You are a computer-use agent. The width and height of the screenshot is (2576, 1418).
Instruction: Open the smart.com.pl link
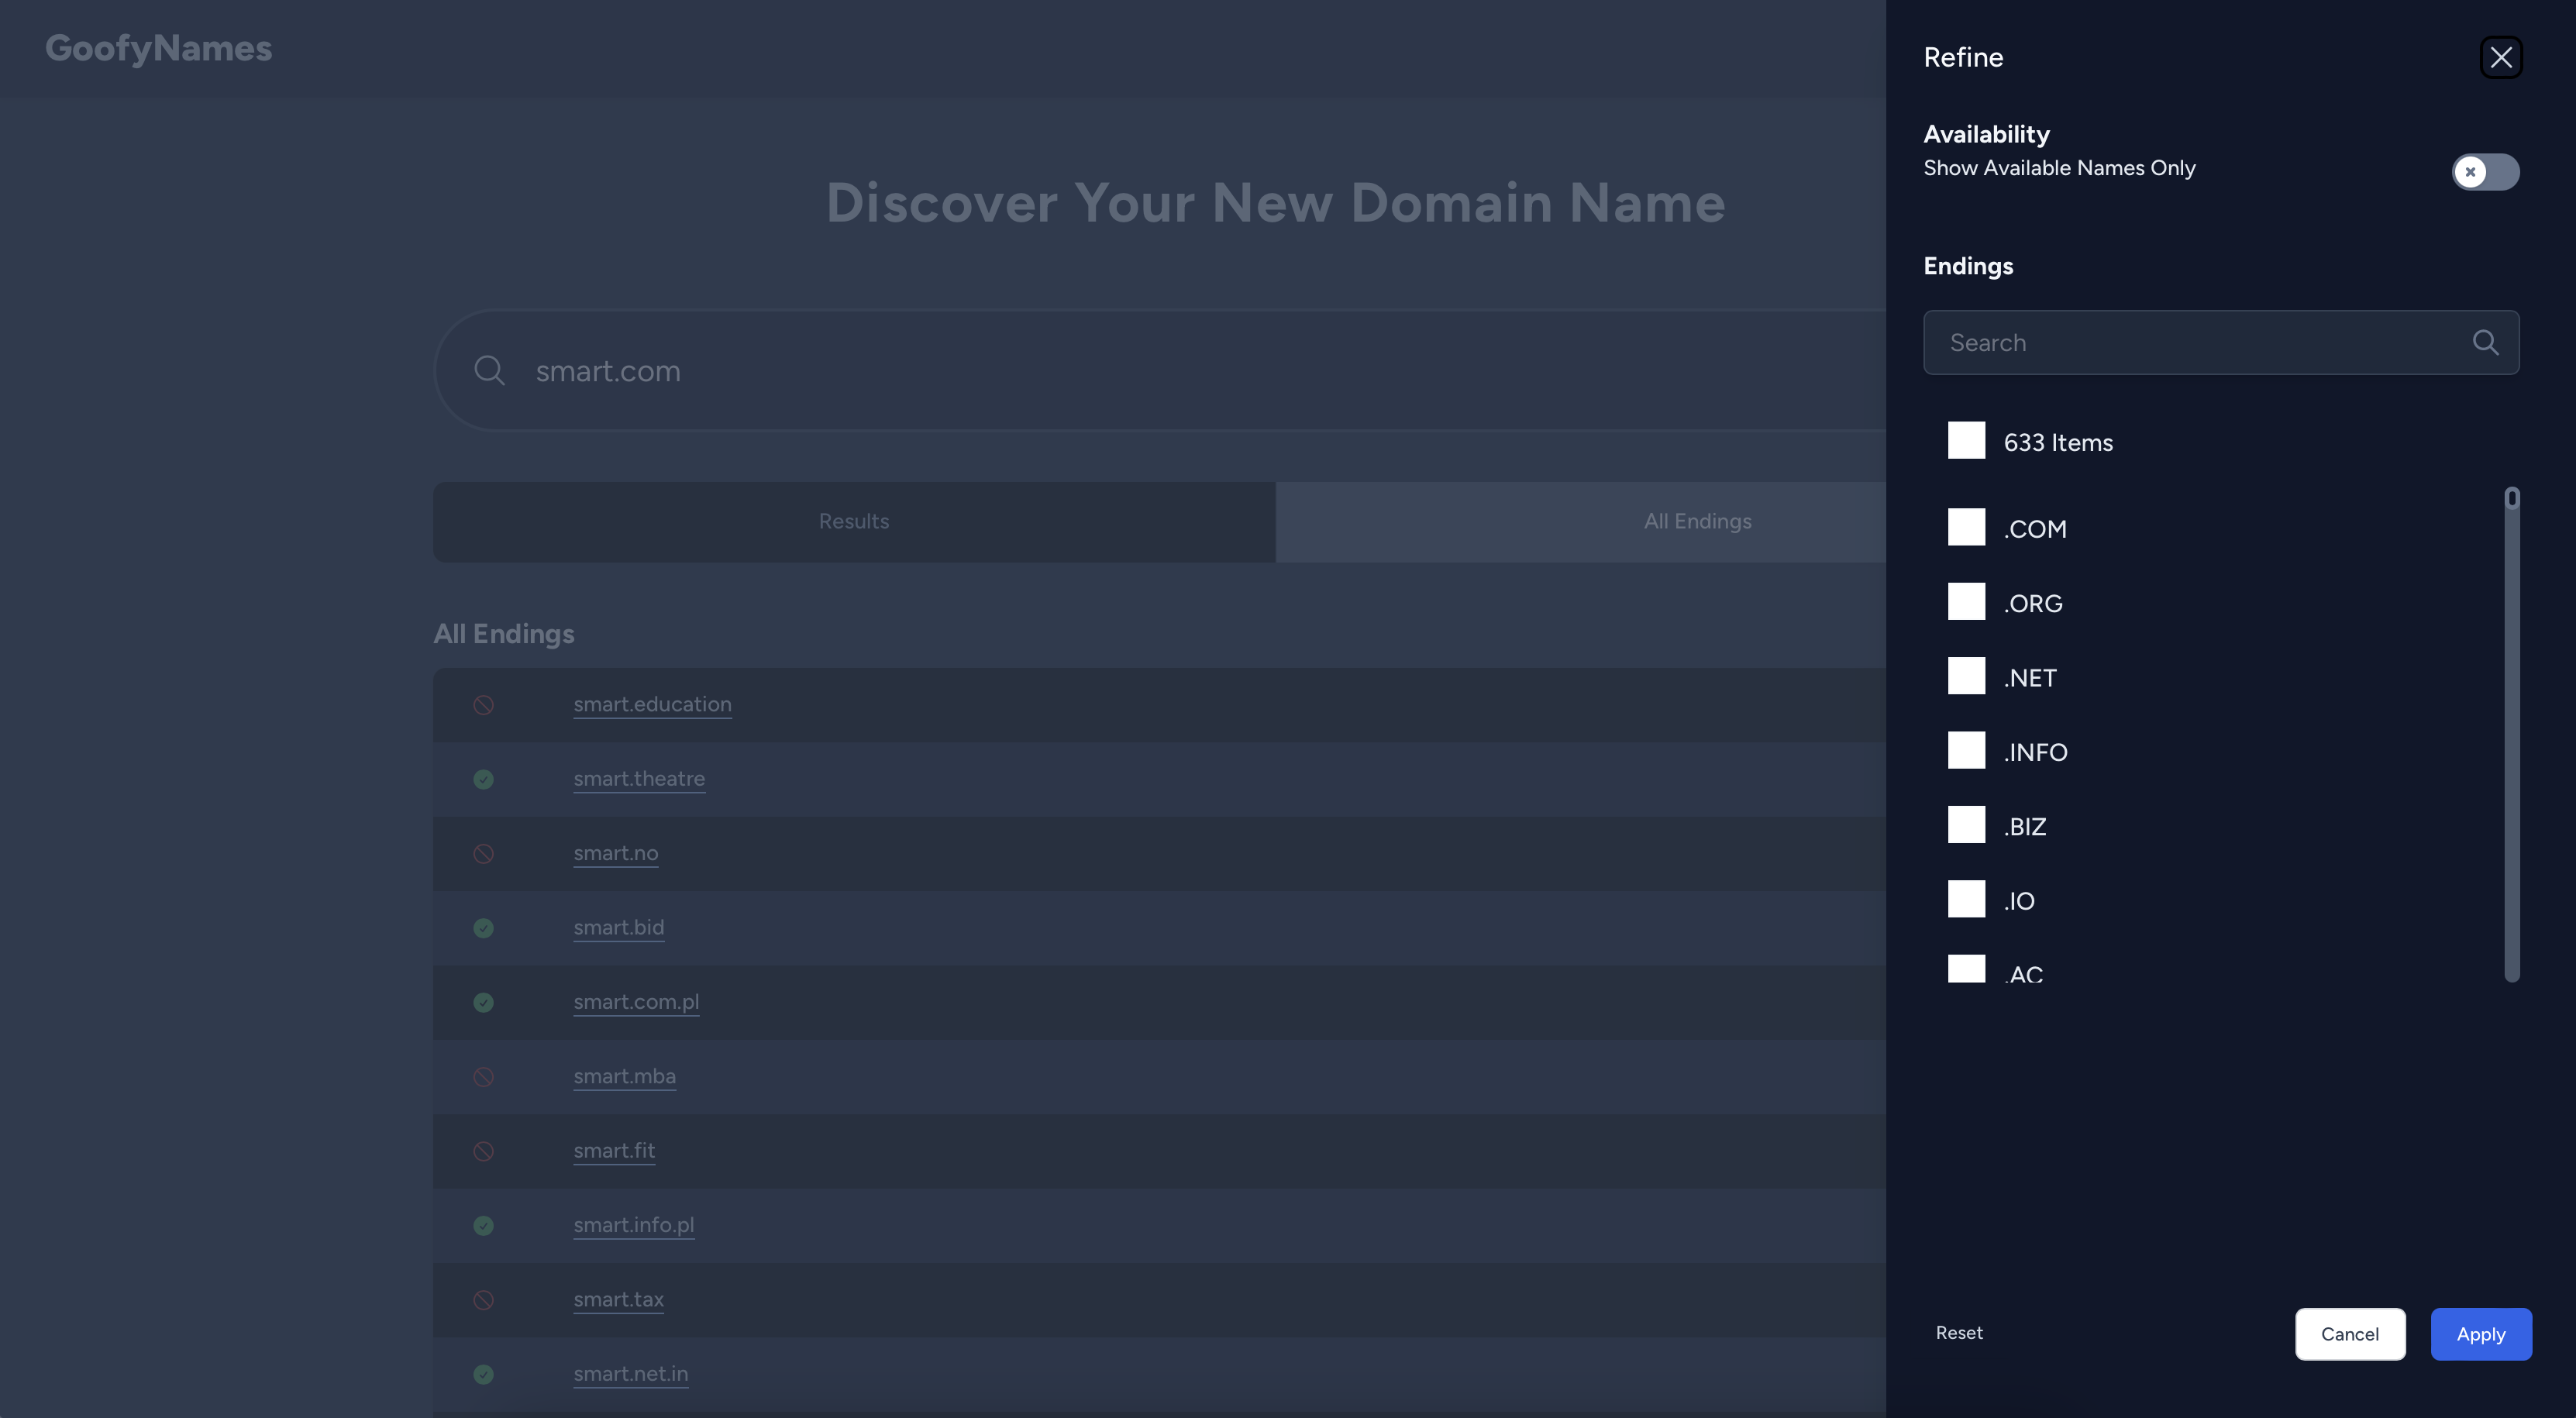pyautogui.click(x=636, y=1001)
